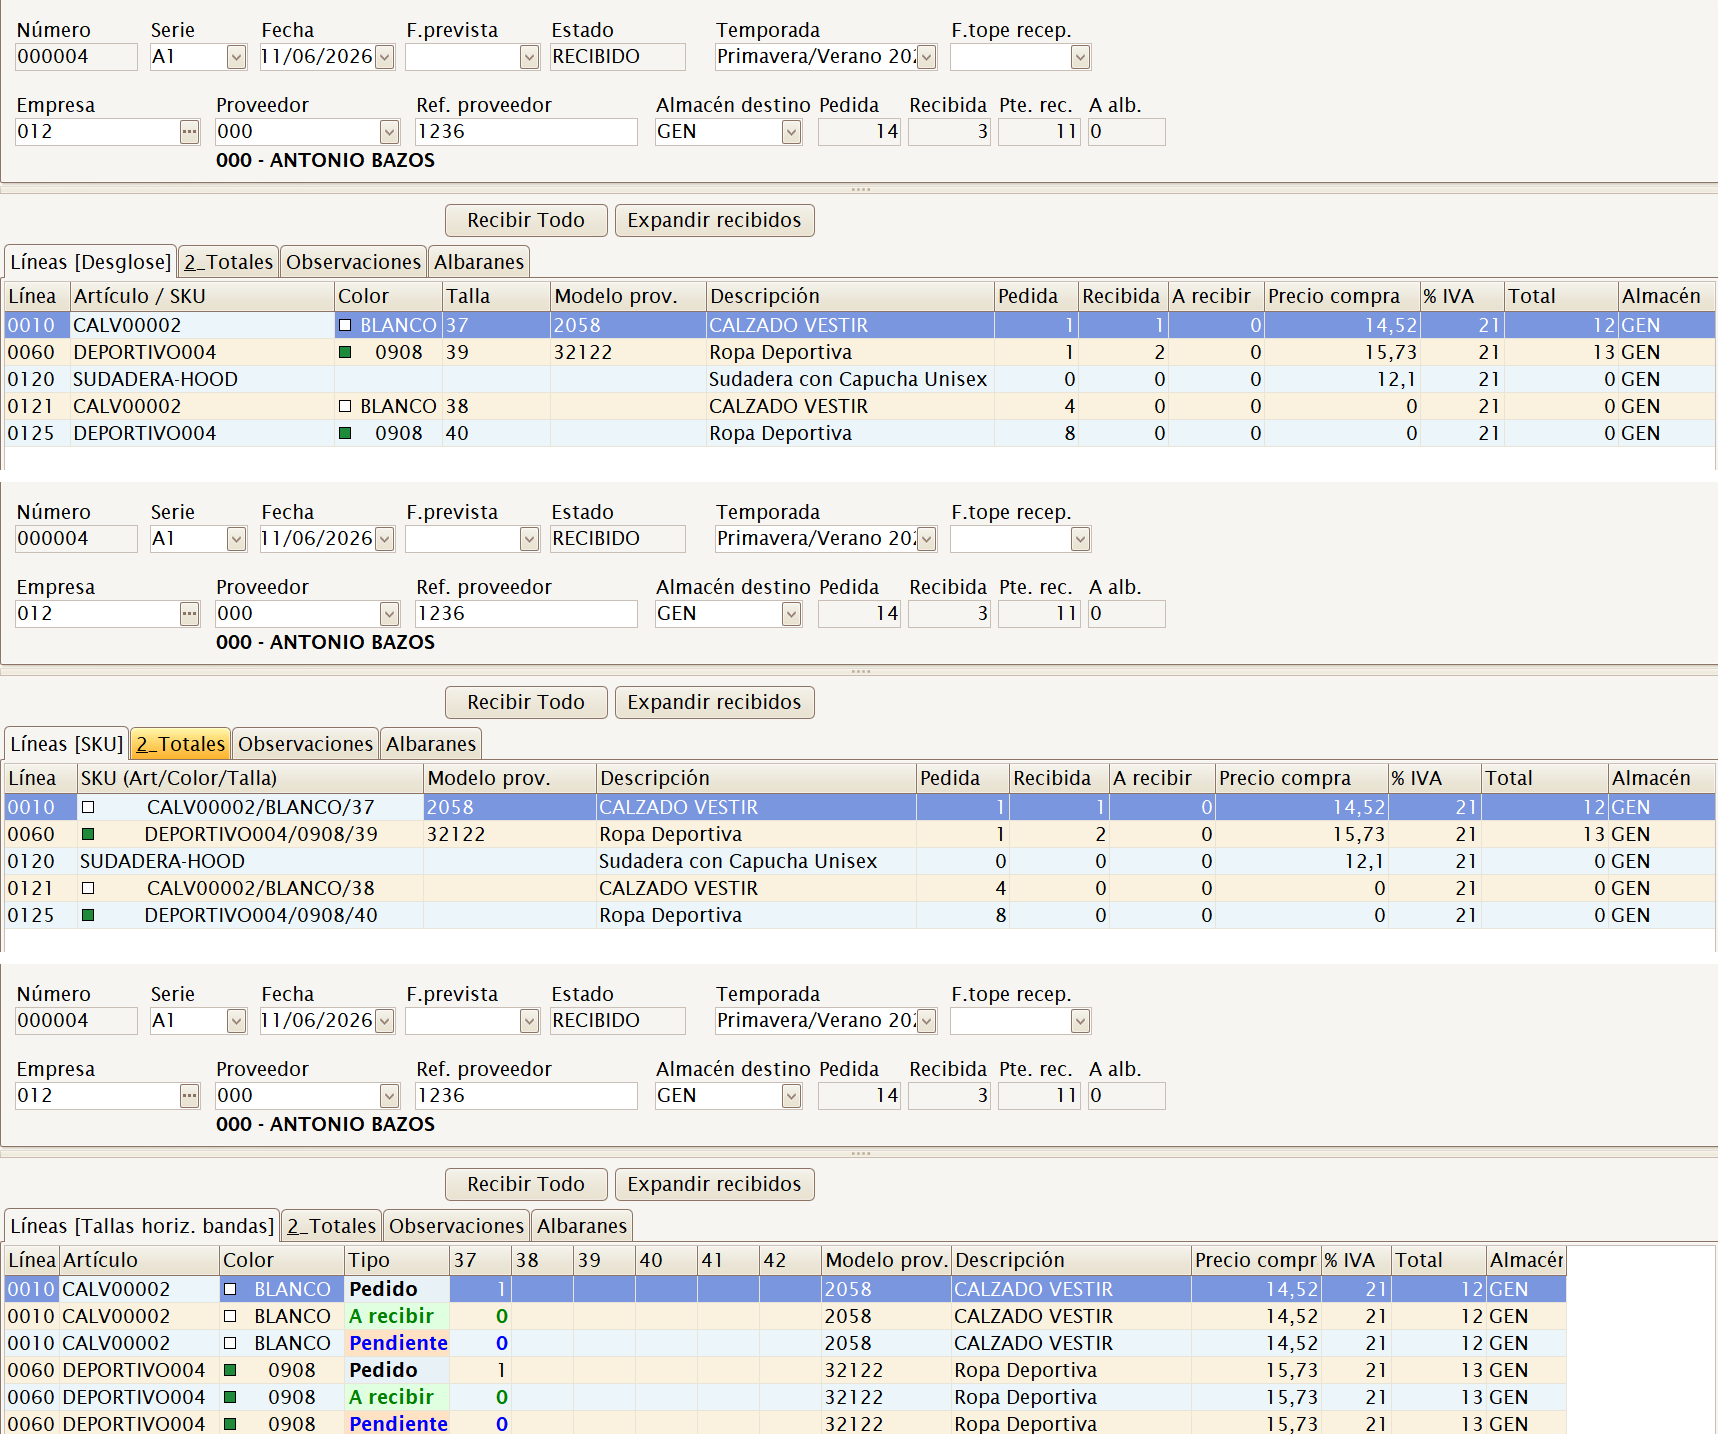This screenshot has width=1718, height=1434.
Task: Click green 0908 swatch on Desglose line 0060
Action: tap(345, 352)
